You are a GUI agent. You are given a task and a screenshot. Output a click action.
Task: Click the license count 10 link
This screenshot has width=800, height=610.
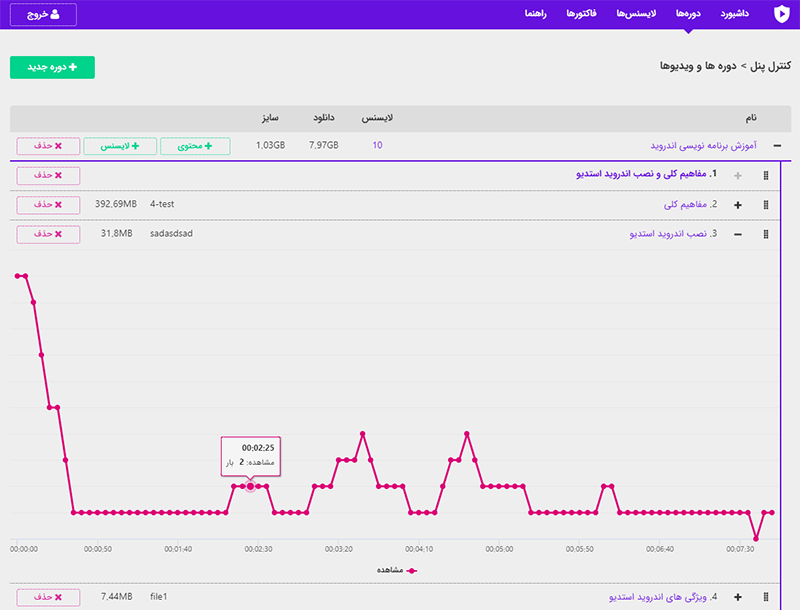click(x=377, y=145)
